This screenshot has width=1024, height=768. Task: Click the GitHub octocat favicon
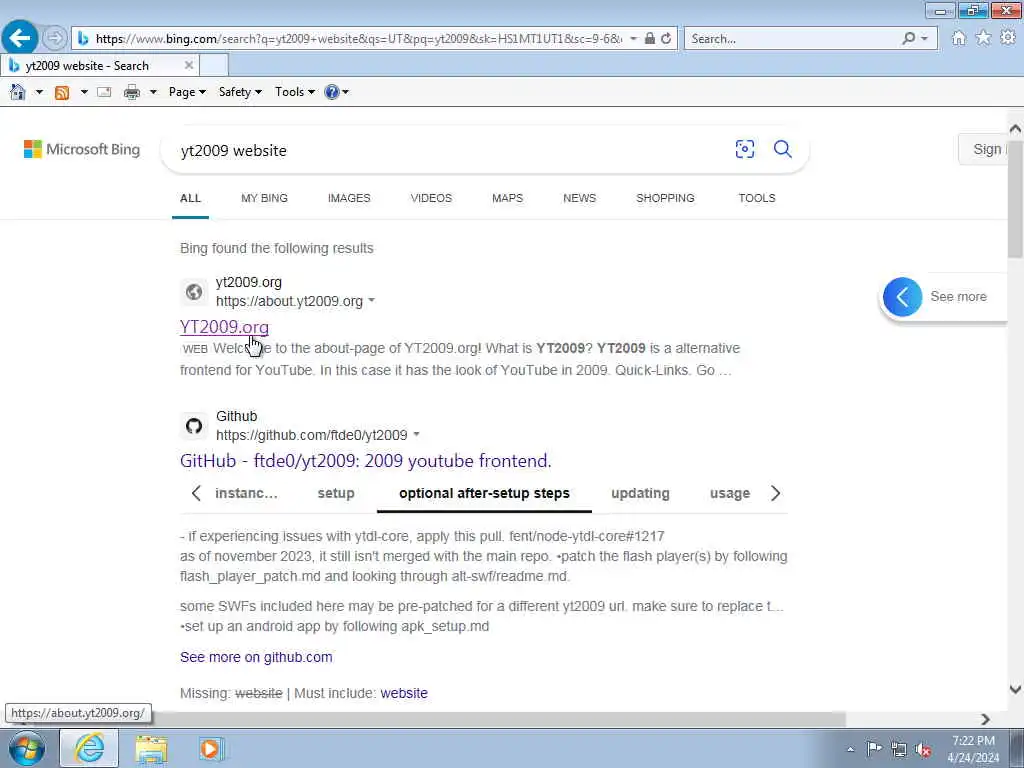click(x=194, y=426)
